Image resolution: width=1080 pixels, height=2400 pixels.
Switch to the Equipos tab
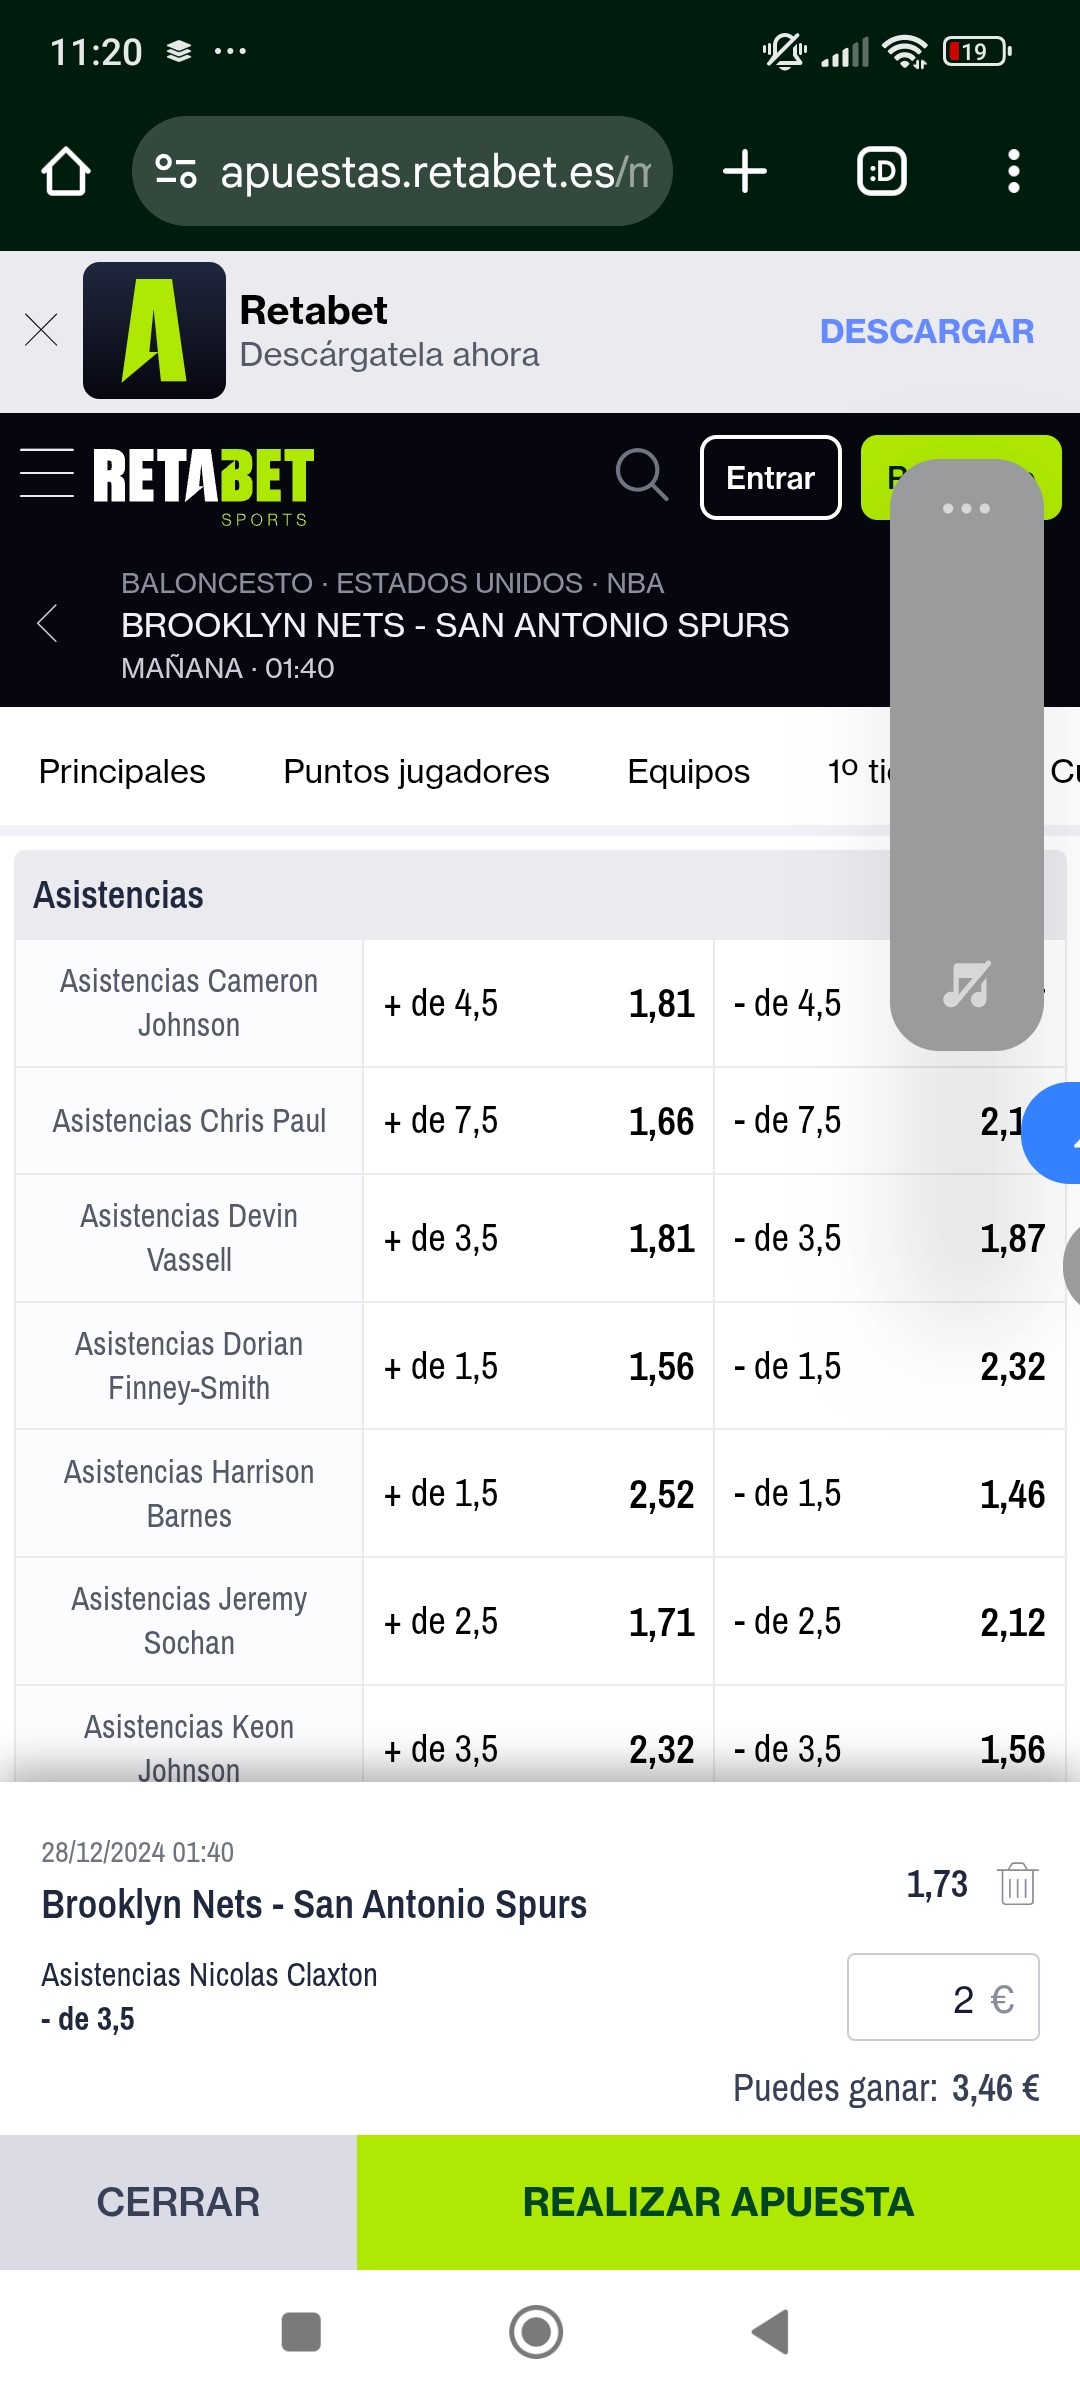click(x=688, y=772)
